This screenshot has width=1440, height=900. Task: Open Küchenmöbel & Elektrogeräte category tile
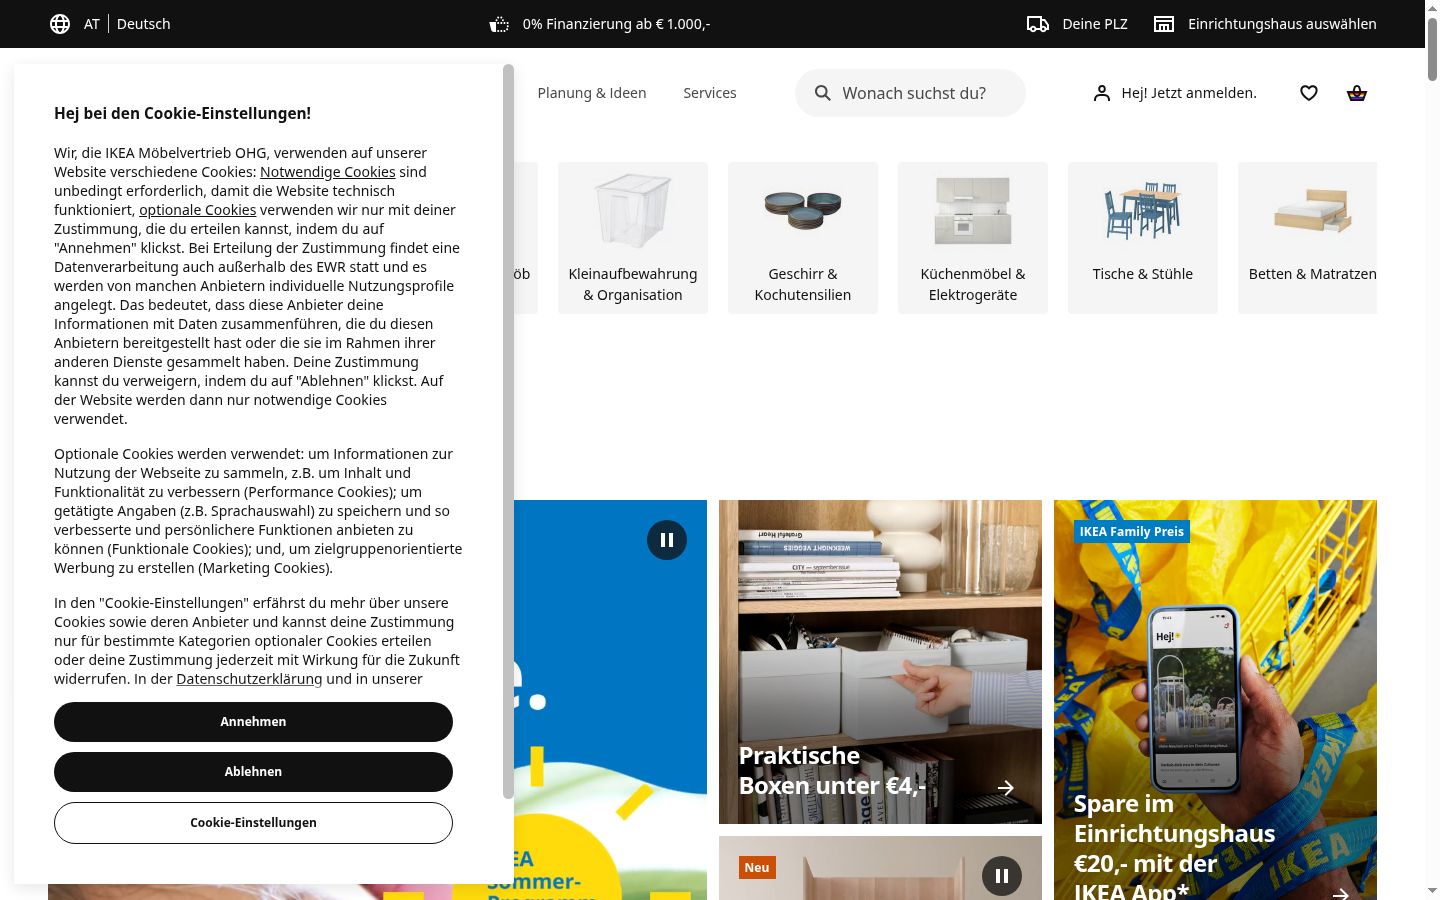[973, 238]
